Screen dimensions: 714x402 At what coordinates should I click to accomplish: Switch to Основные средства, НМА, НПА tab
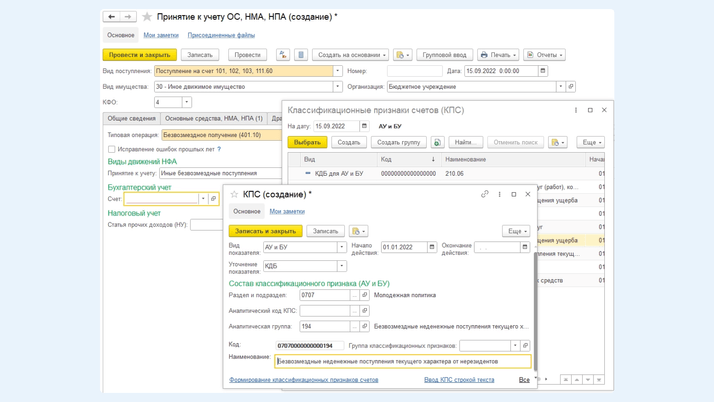click(x=214, y=118)
